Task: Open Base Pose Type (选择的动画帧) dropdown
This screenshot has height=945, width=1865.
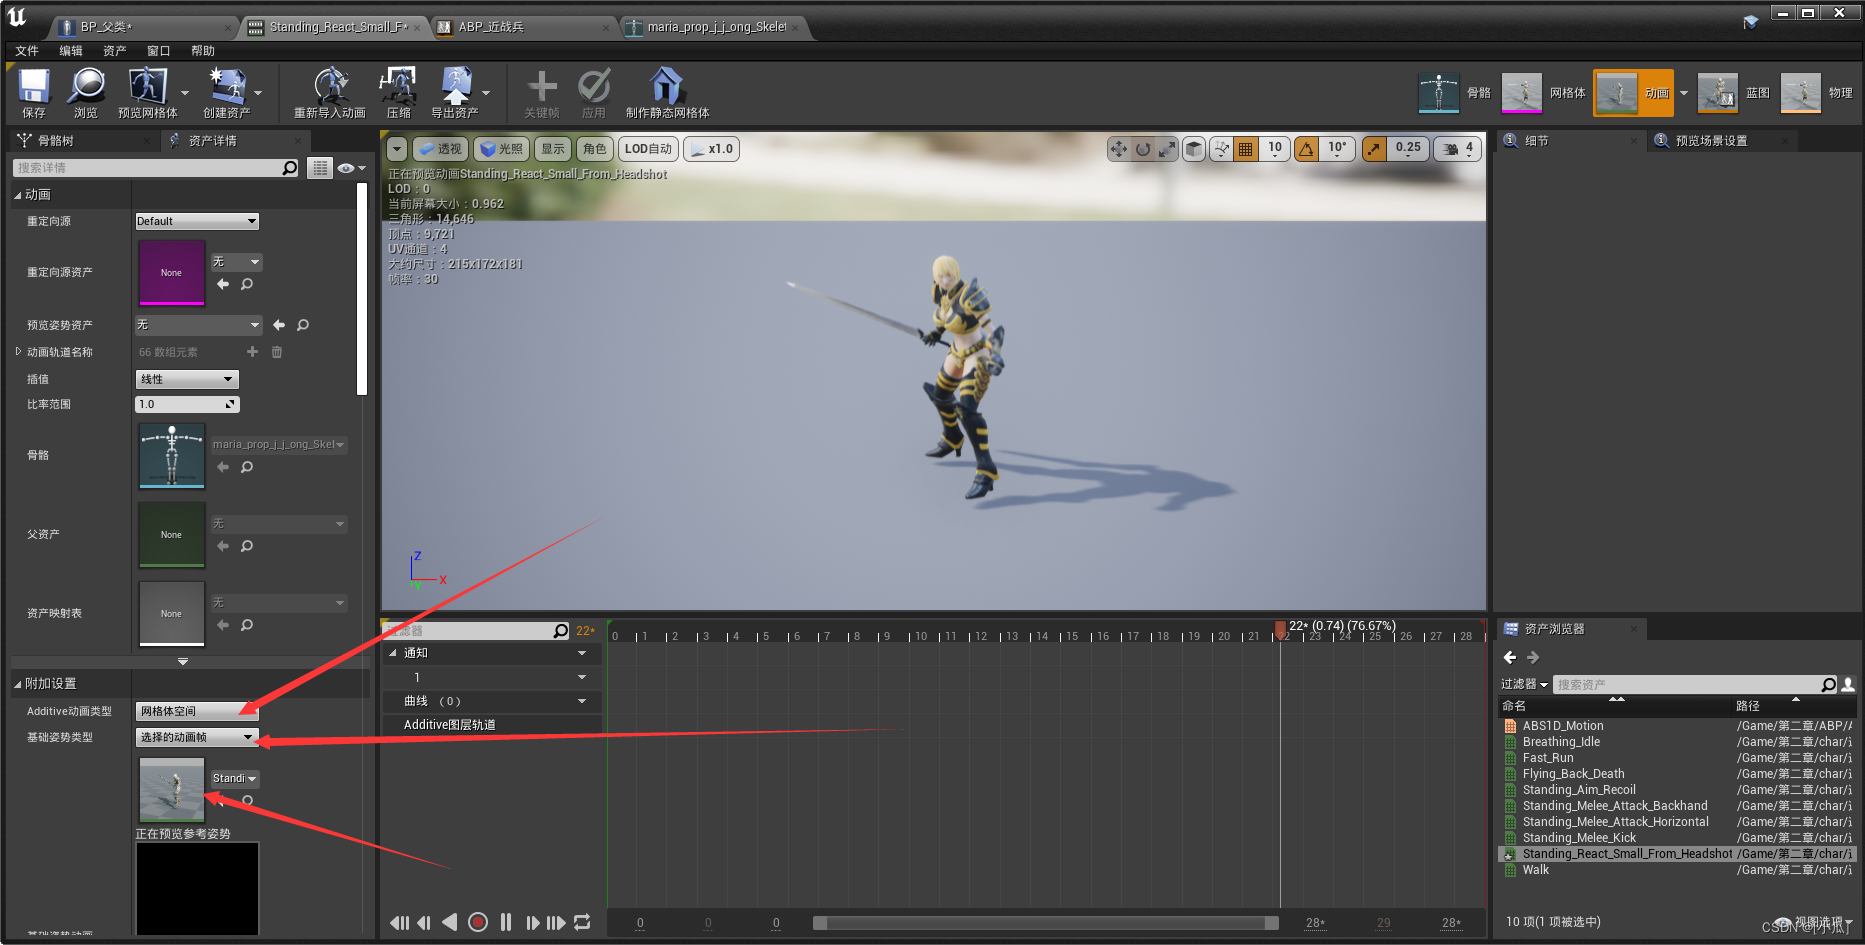Action: tap(197, 737)
